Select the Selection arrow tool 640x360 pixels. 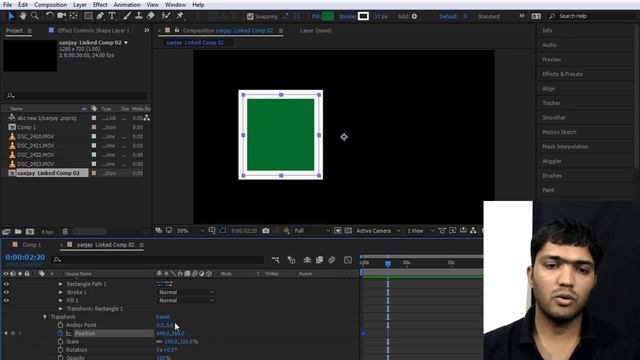pos(11,16)
